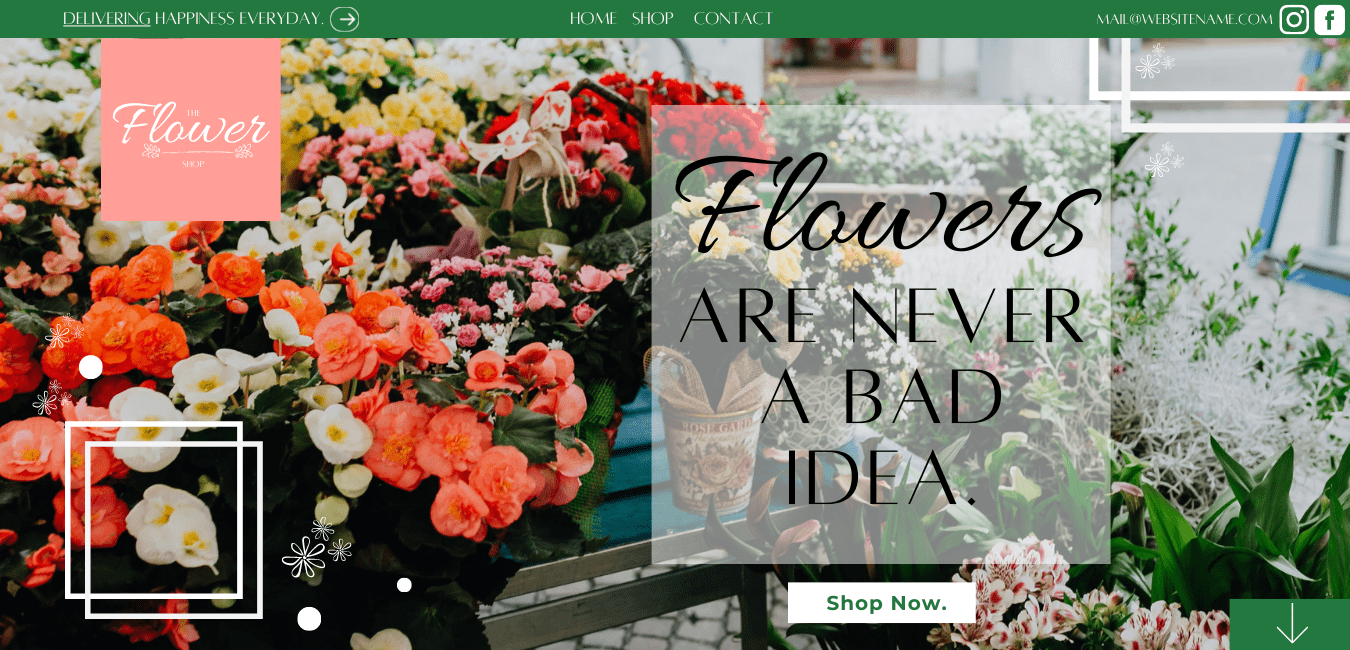Screen dimensions: 1350x650
Task: Click the double white square frame
Action: [x=164, y=520]
